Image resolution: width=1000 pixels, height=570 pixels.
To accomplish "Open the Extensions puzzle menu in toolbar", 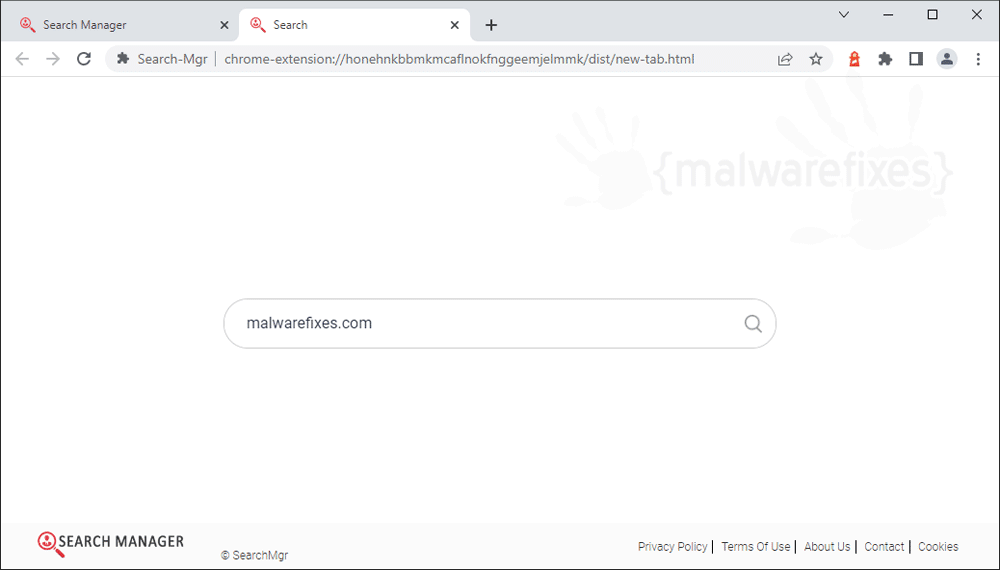I will tap(885, 59).
